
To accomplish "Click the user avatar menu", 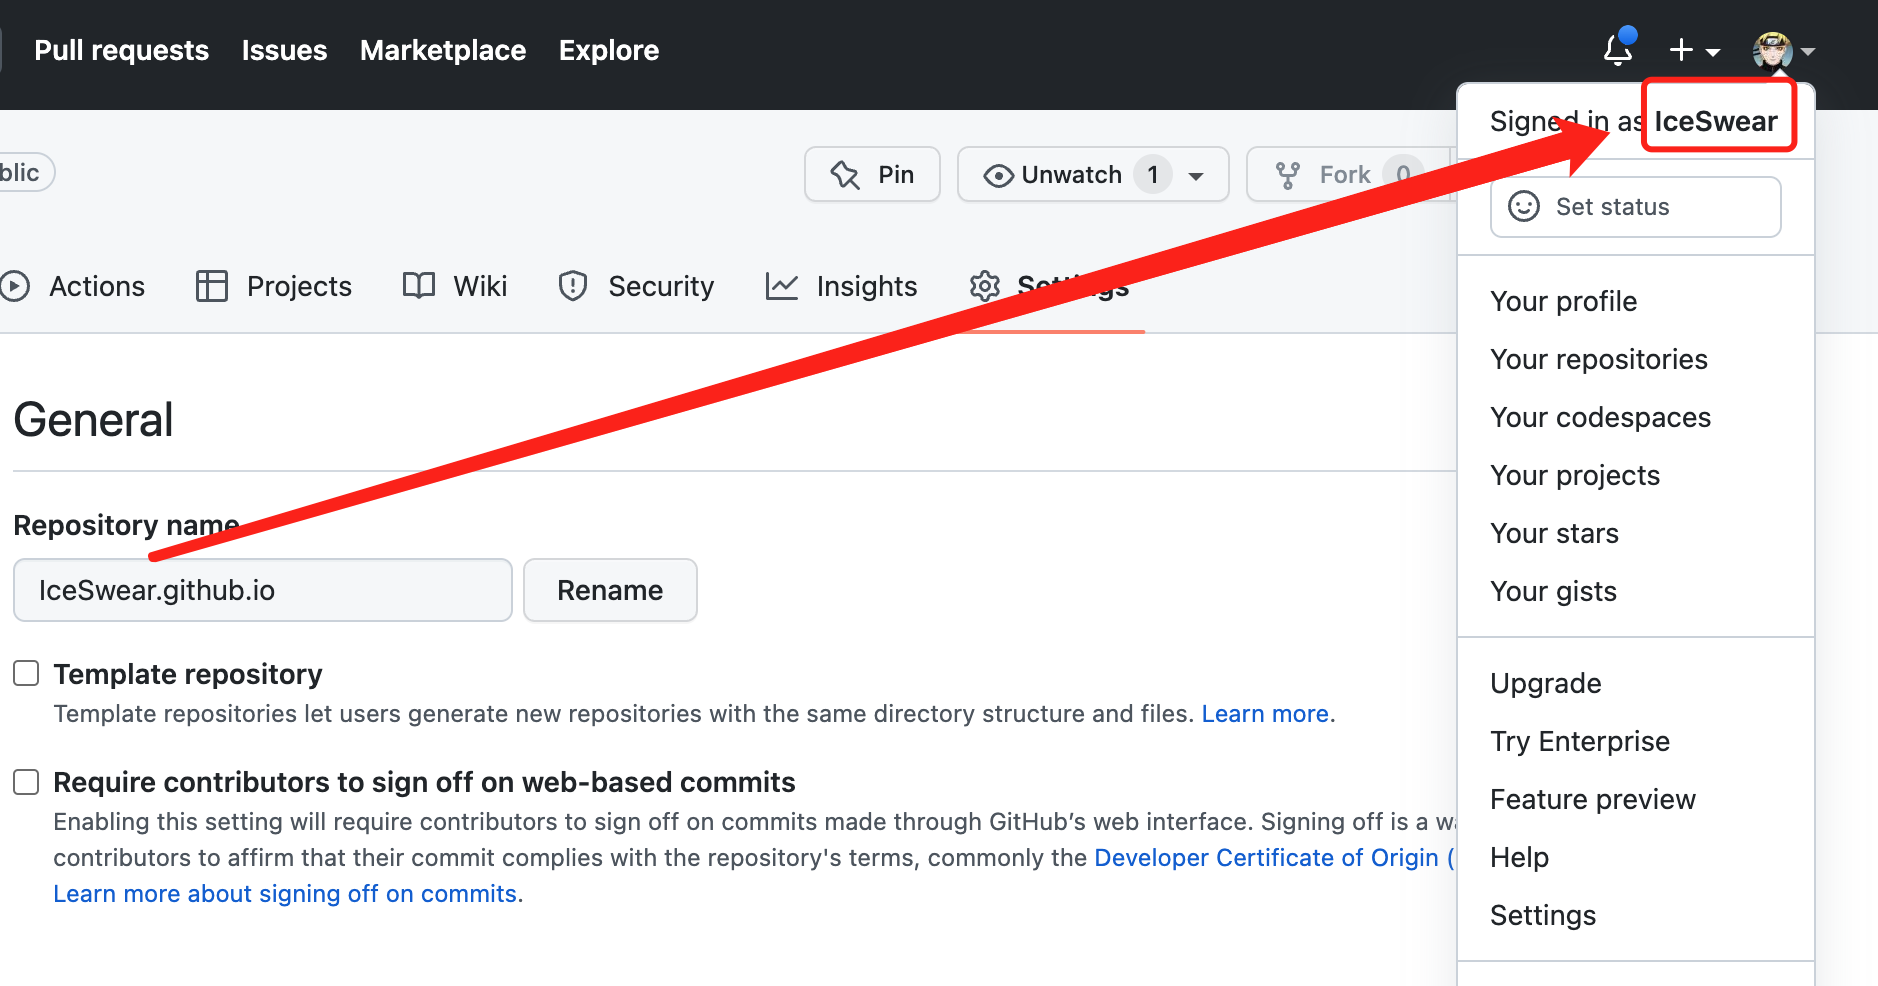I will pyautogui.click(x=1783, y=50).
